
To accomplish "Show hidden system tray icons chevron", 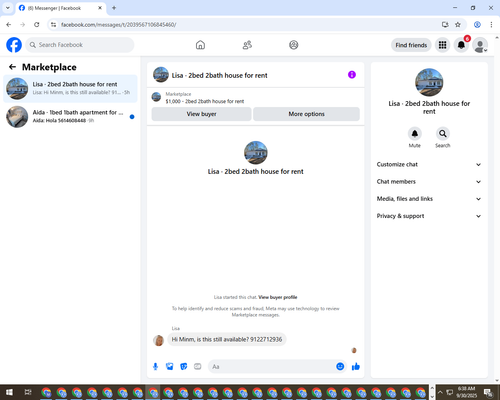I will tap(440, 392).
